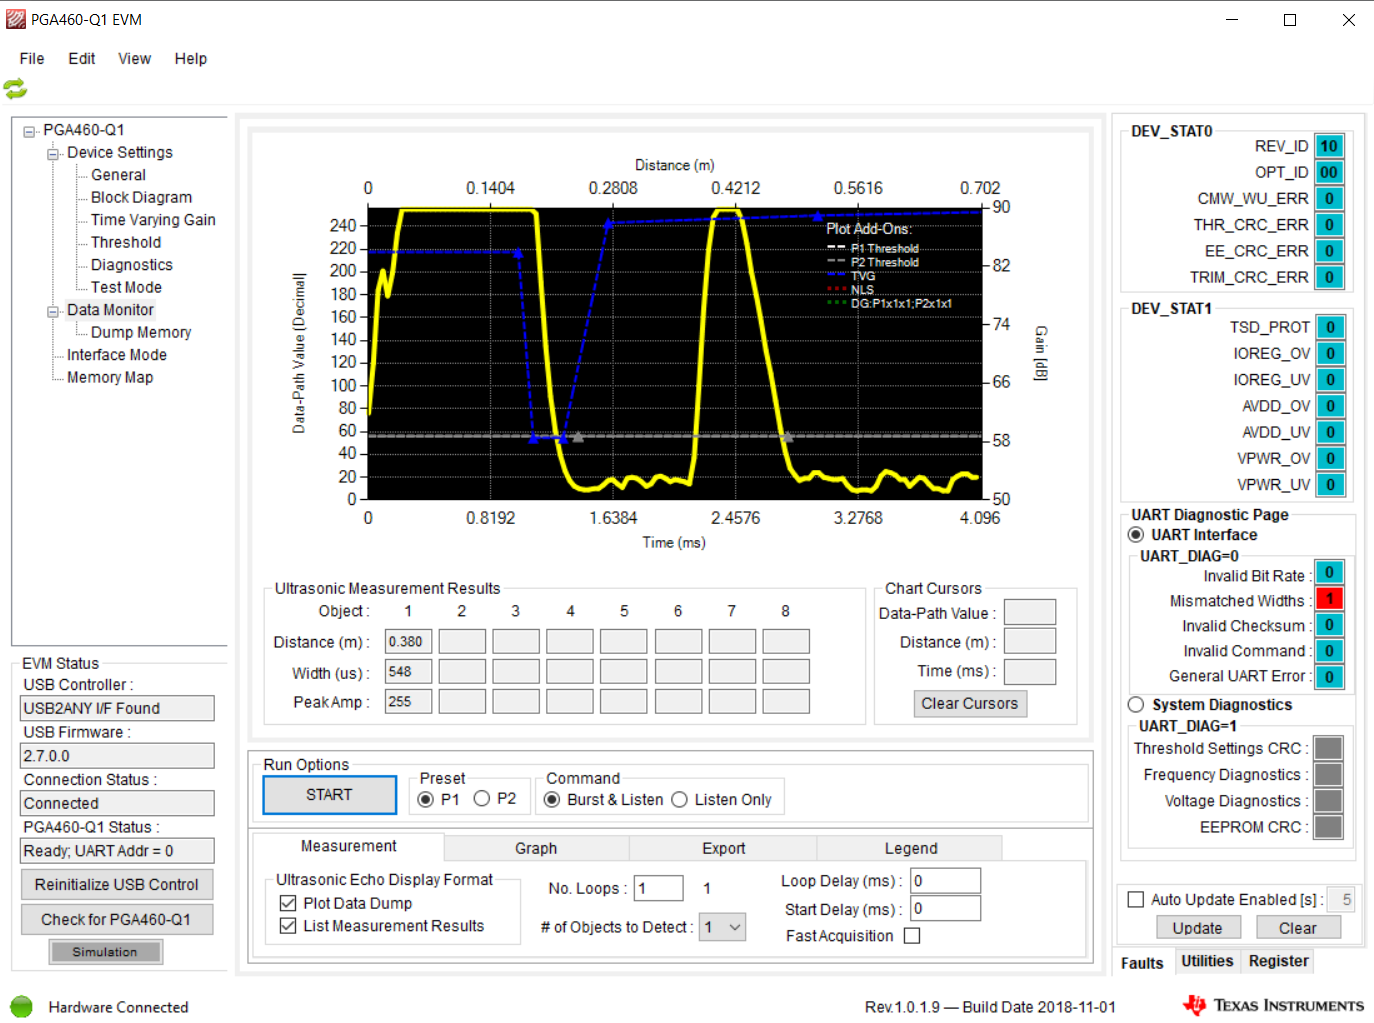Click the red Mismatched Widths indicator
The image size is (1374, 1023).
pyautogui.click(x=1329, y=599)
